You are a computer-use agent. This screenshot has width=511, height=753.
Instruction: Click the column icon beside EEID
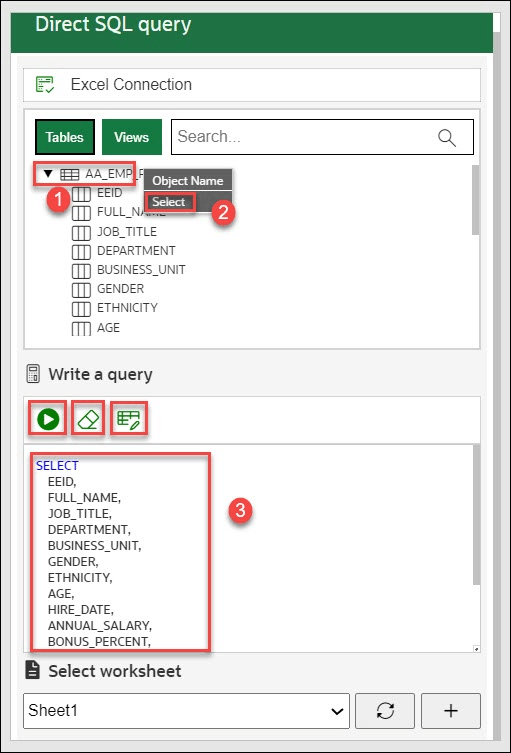tap(81, 194)
